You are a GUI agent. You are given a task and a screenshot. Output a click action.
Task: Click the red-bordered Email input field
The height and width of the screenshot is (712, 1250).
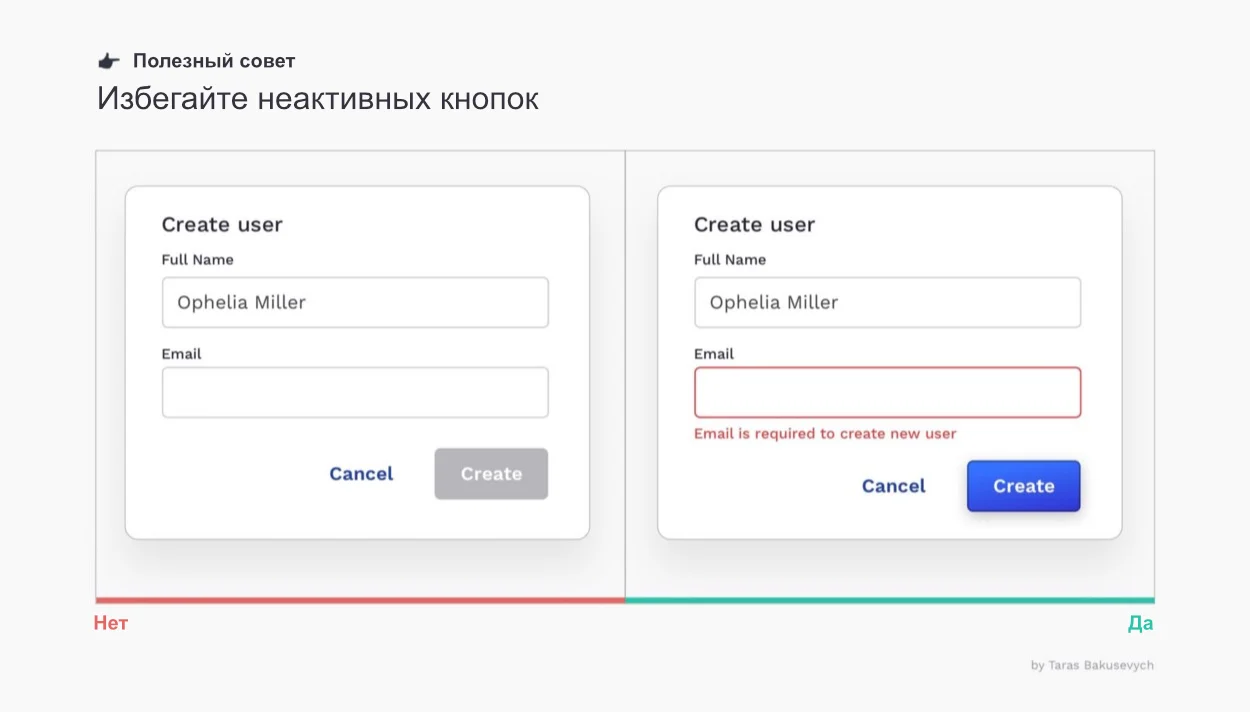click(887, 392)
